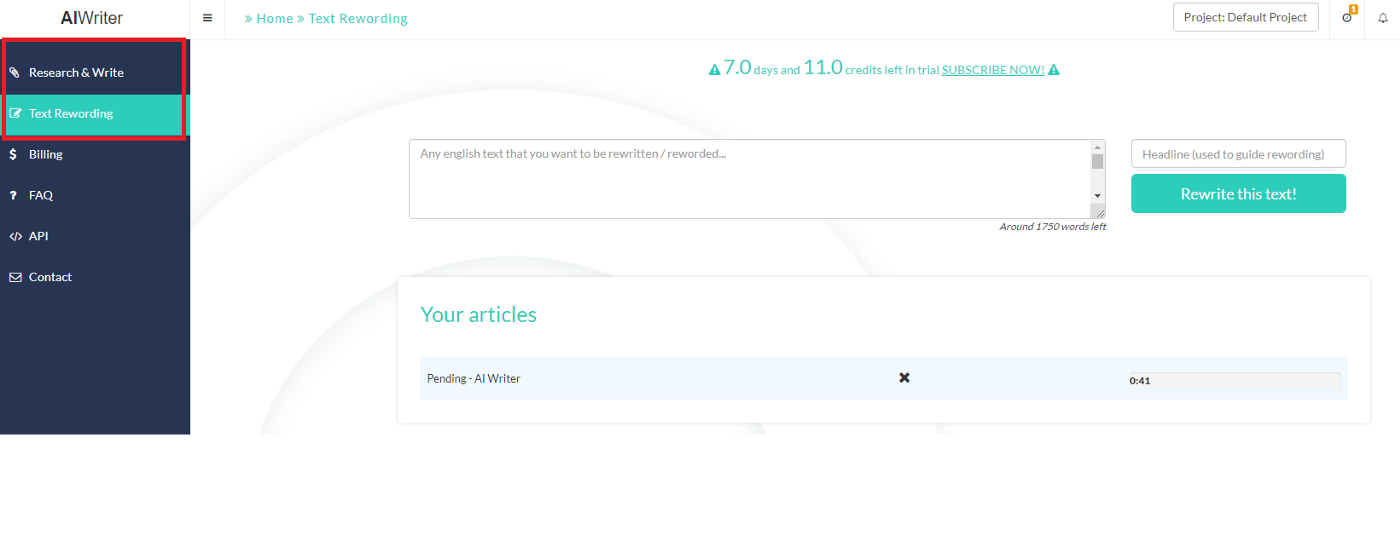
Task: Click the Text Rewording breadcrumb
Action: coord(358,18)
